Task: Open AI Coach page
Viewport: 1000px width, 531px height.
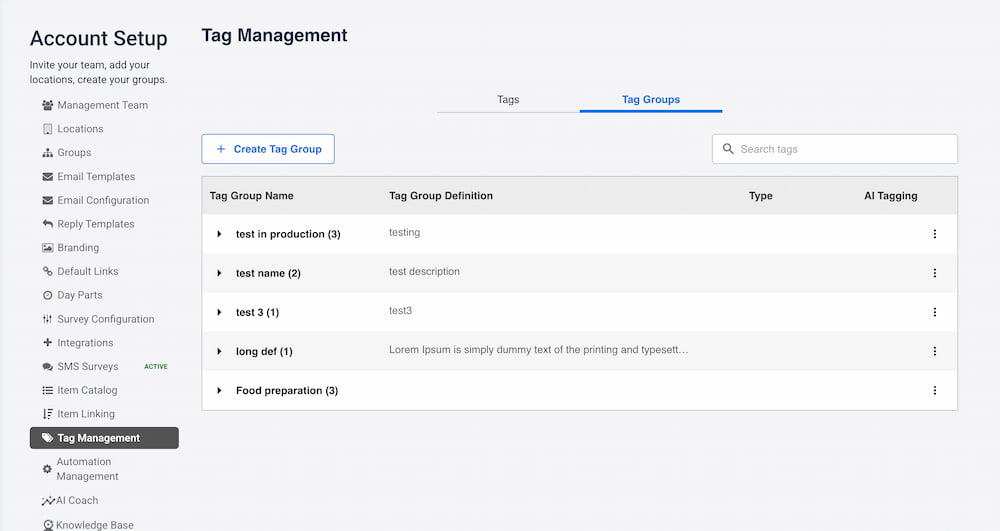Action: pos(77,500)
